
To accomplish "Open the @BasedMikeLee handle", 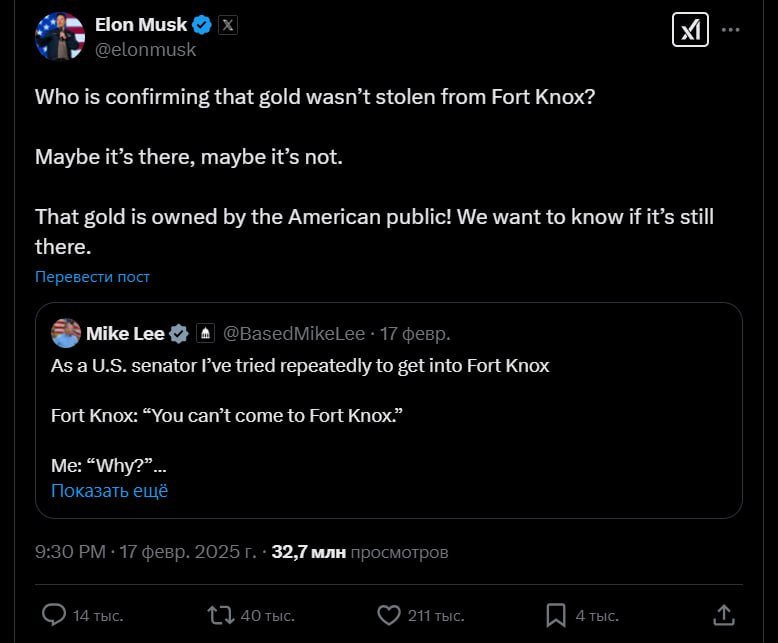I will pyautogui.click(x=293, y=333).
